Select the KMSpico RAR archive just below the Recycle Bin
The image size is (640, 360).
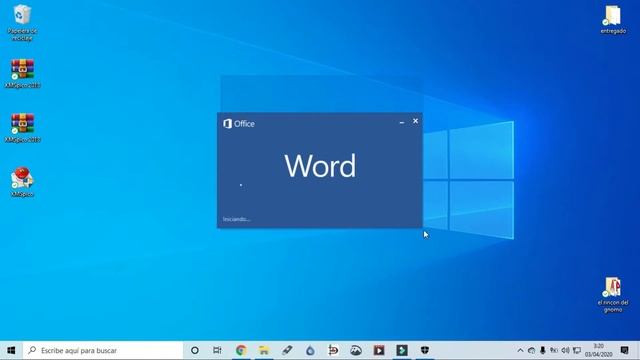[22, 73]
